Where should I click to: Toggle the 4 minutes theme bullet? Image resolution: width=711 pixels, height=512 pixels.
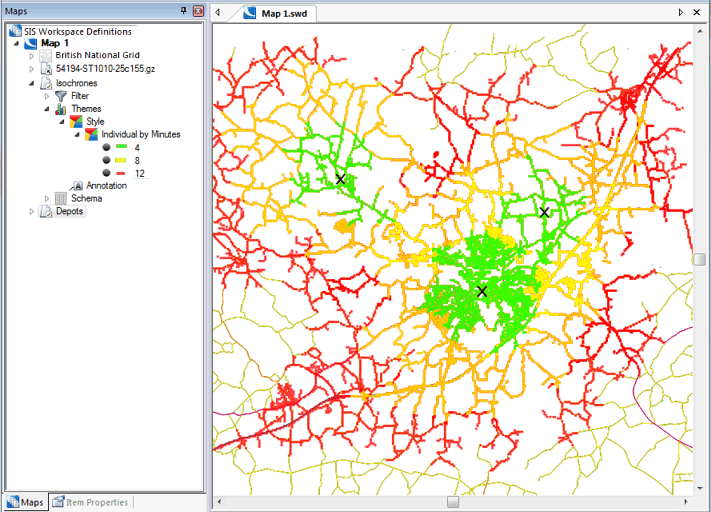pyautogui.click(x=106, y=147)
